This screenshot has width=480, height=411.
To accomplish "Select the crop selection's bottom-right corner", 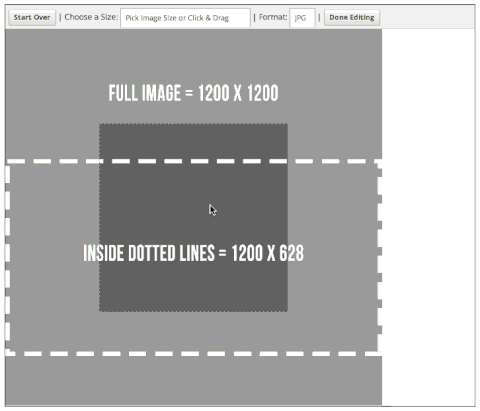I will pyautogui.click(x=288, y=312).
